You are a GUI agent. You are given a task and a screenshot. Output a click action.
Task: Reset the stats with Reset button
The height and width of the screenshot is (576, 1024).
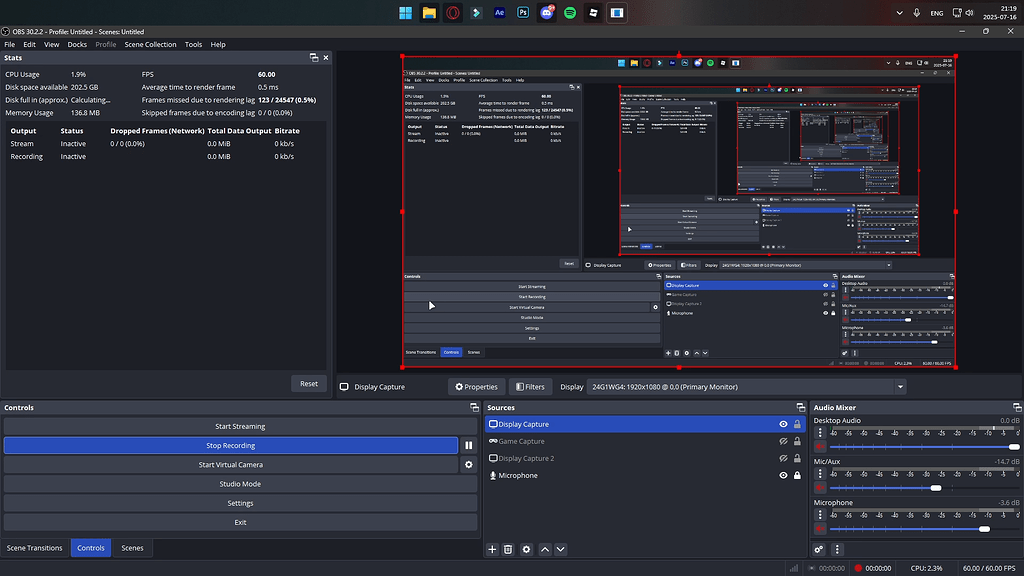(309, 383)
